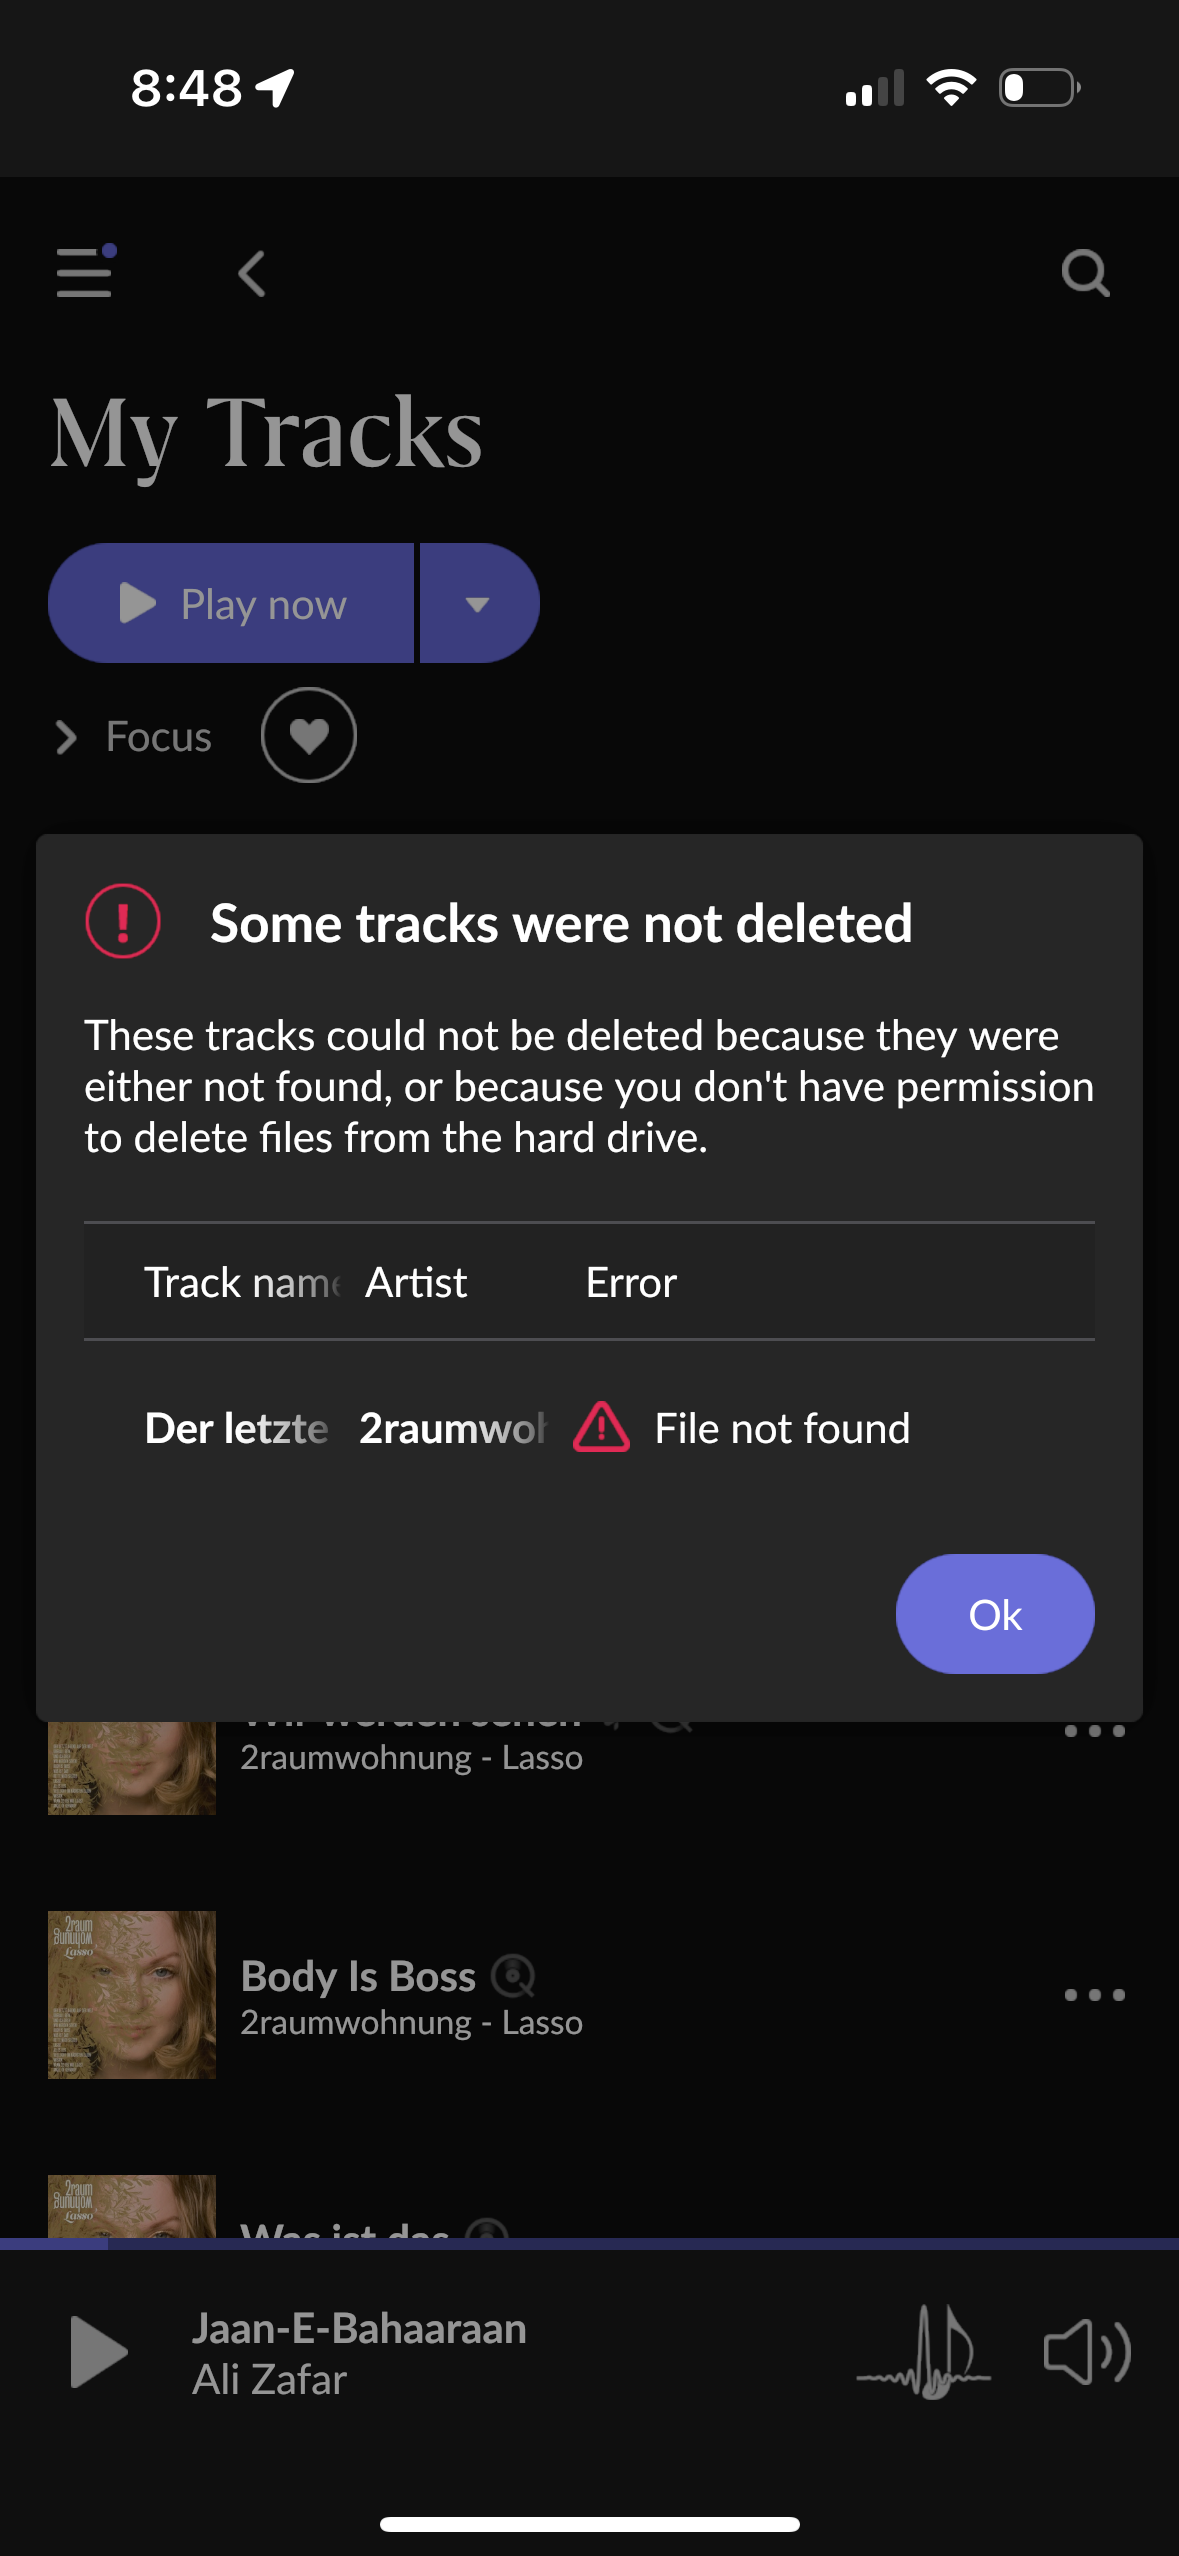Tap the signal path waveform icon

click(x=923, y=2352)
